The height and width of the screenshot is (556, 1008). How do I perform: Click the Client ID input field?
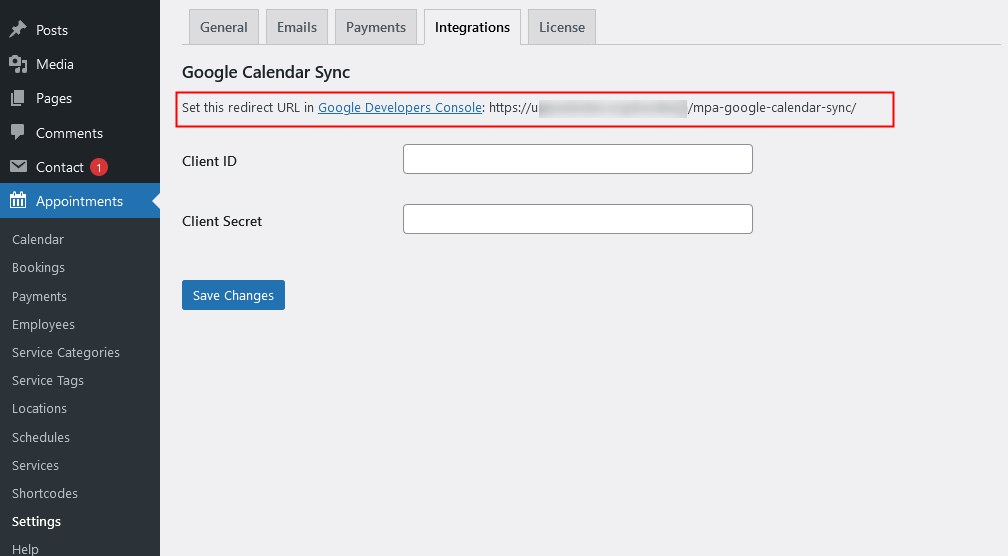578,159
